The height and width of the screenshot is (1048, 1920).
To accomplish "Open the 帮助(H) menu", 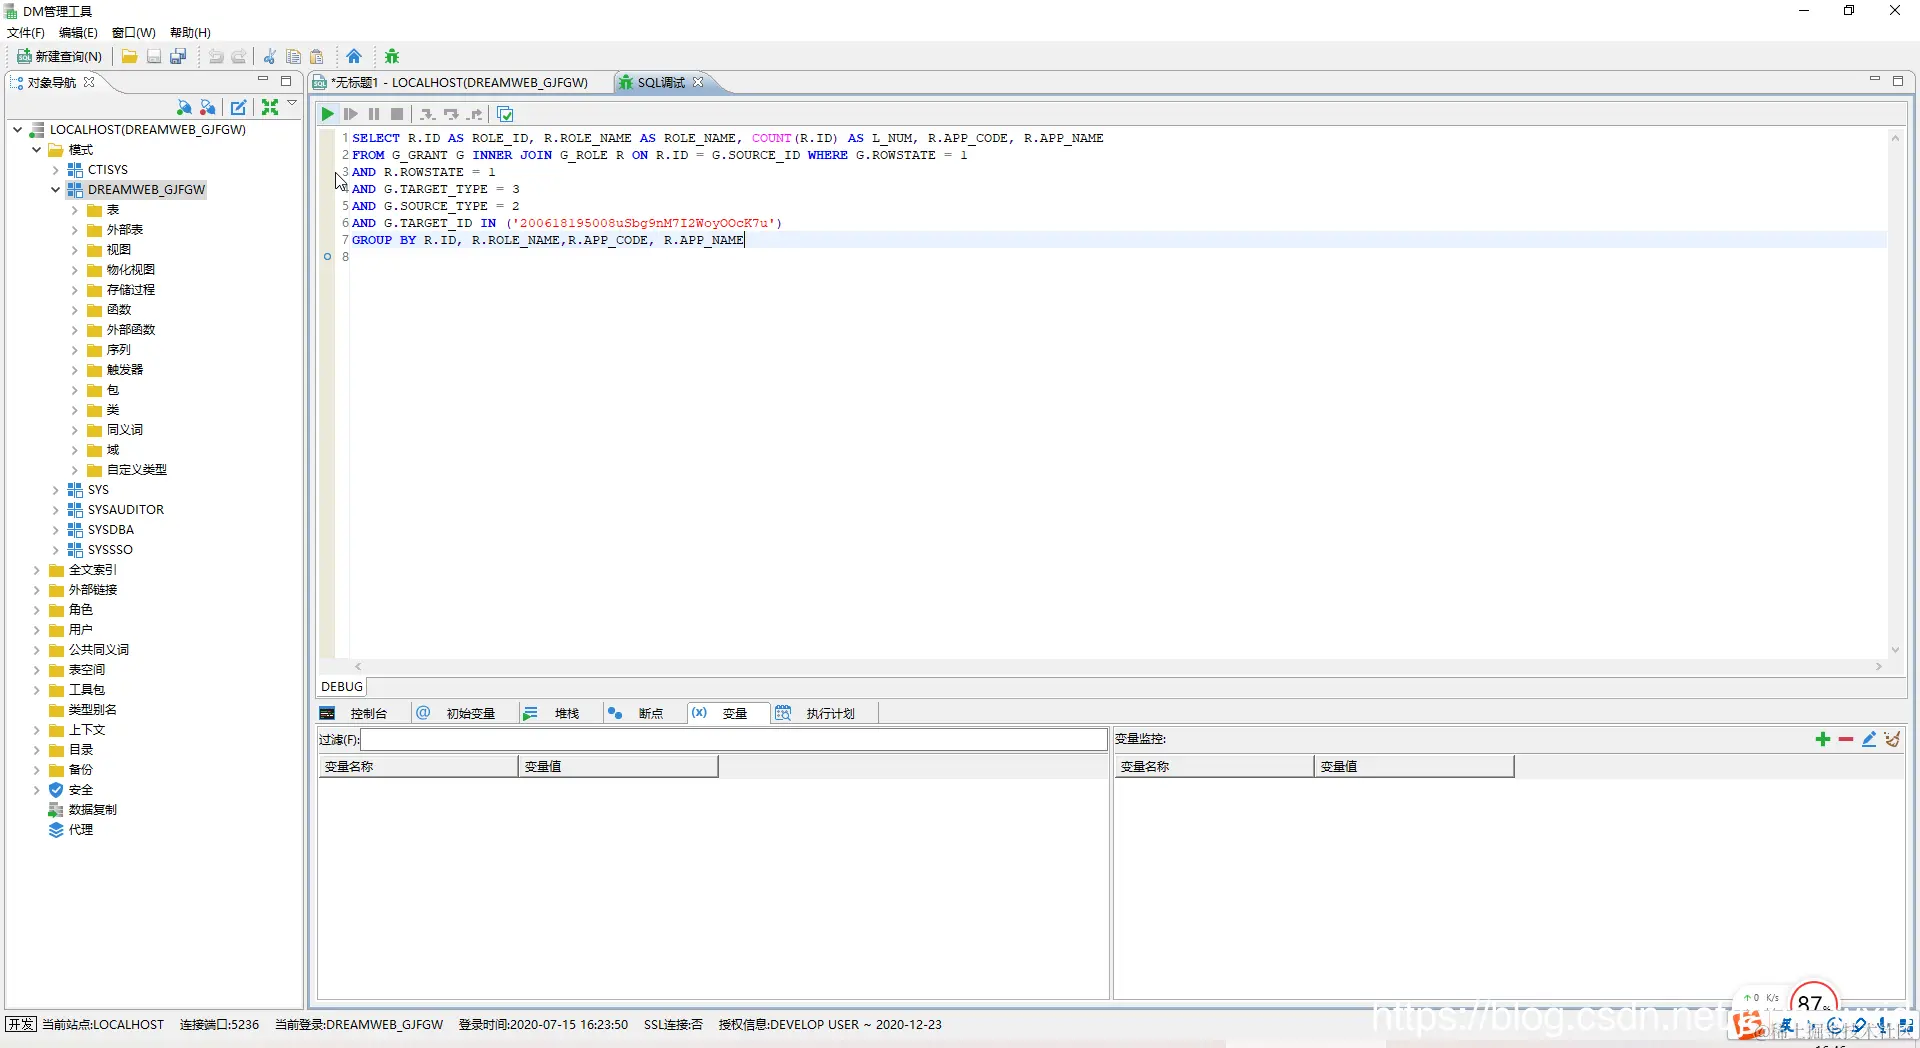I will pyautogui.click(x=190, y=33).
